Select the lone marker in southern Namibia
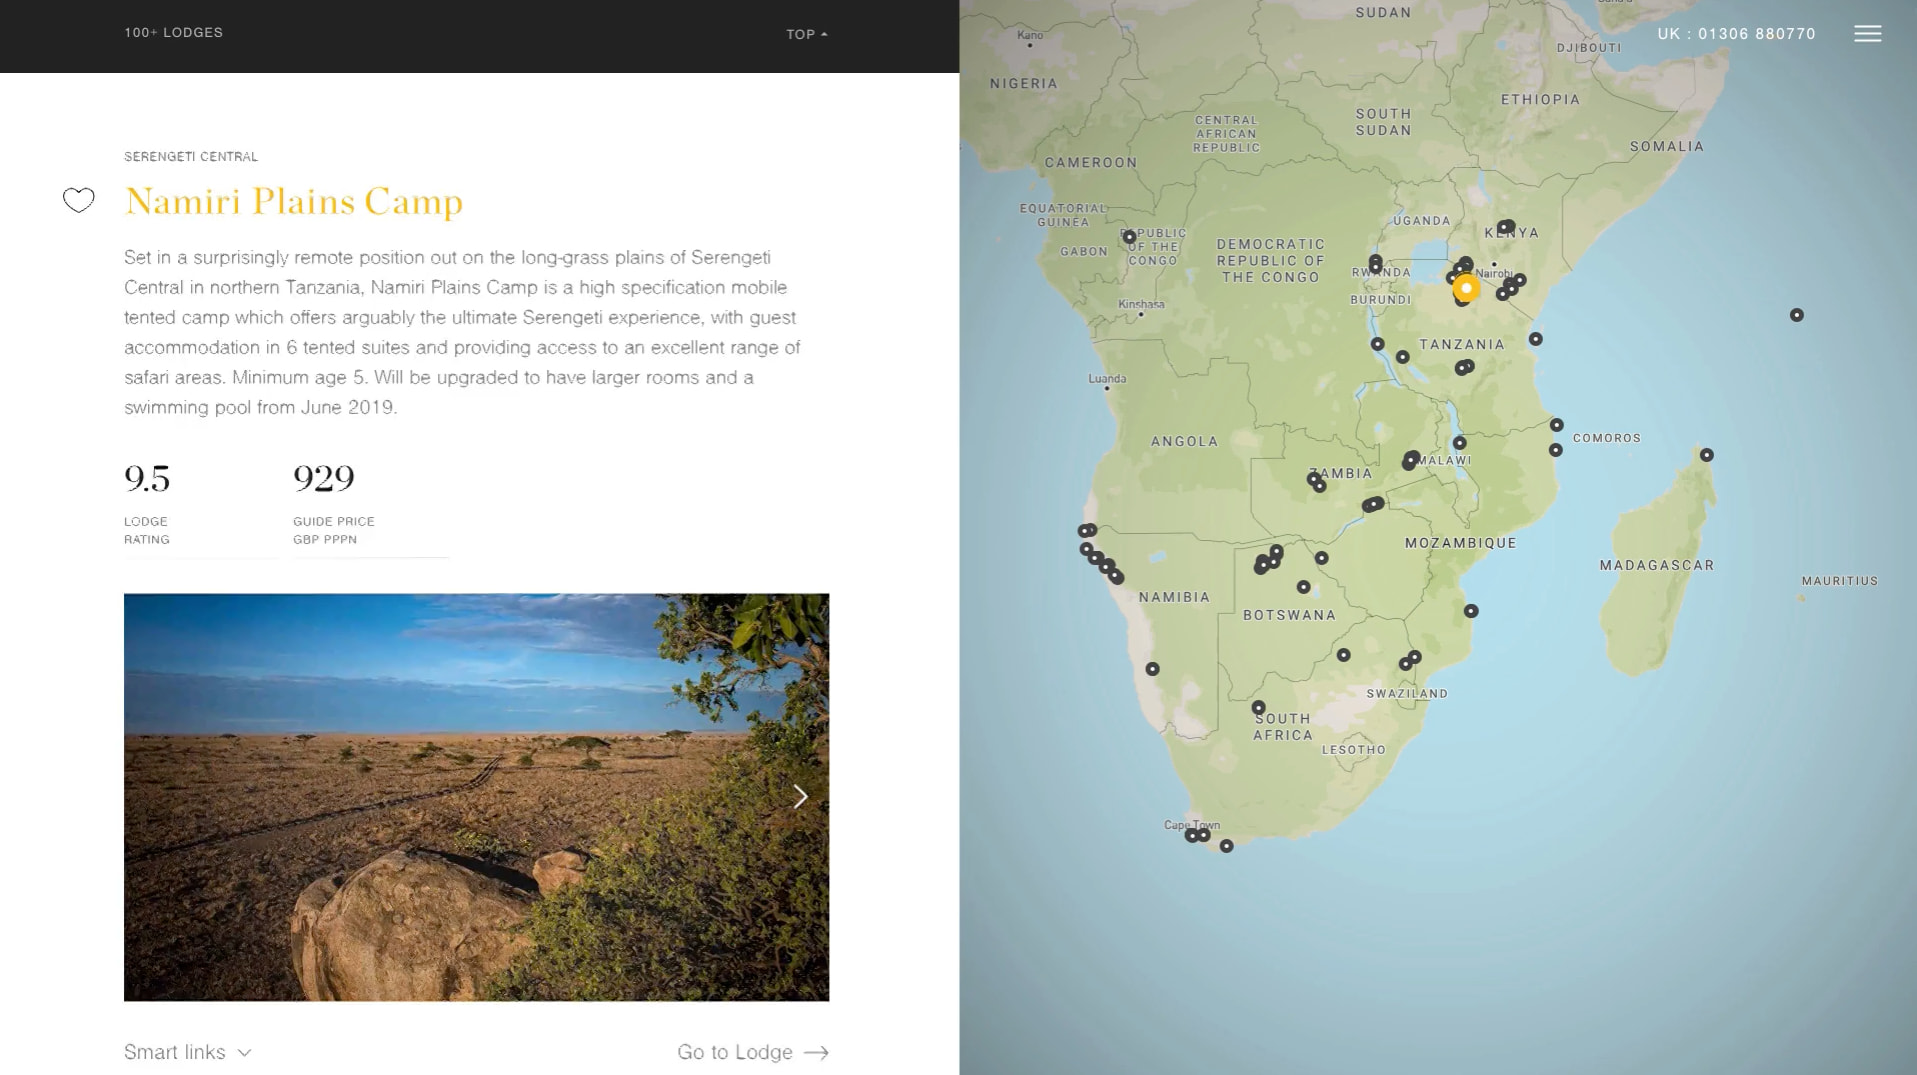Screen dimensions: 1917x1075 (1152, 669)
